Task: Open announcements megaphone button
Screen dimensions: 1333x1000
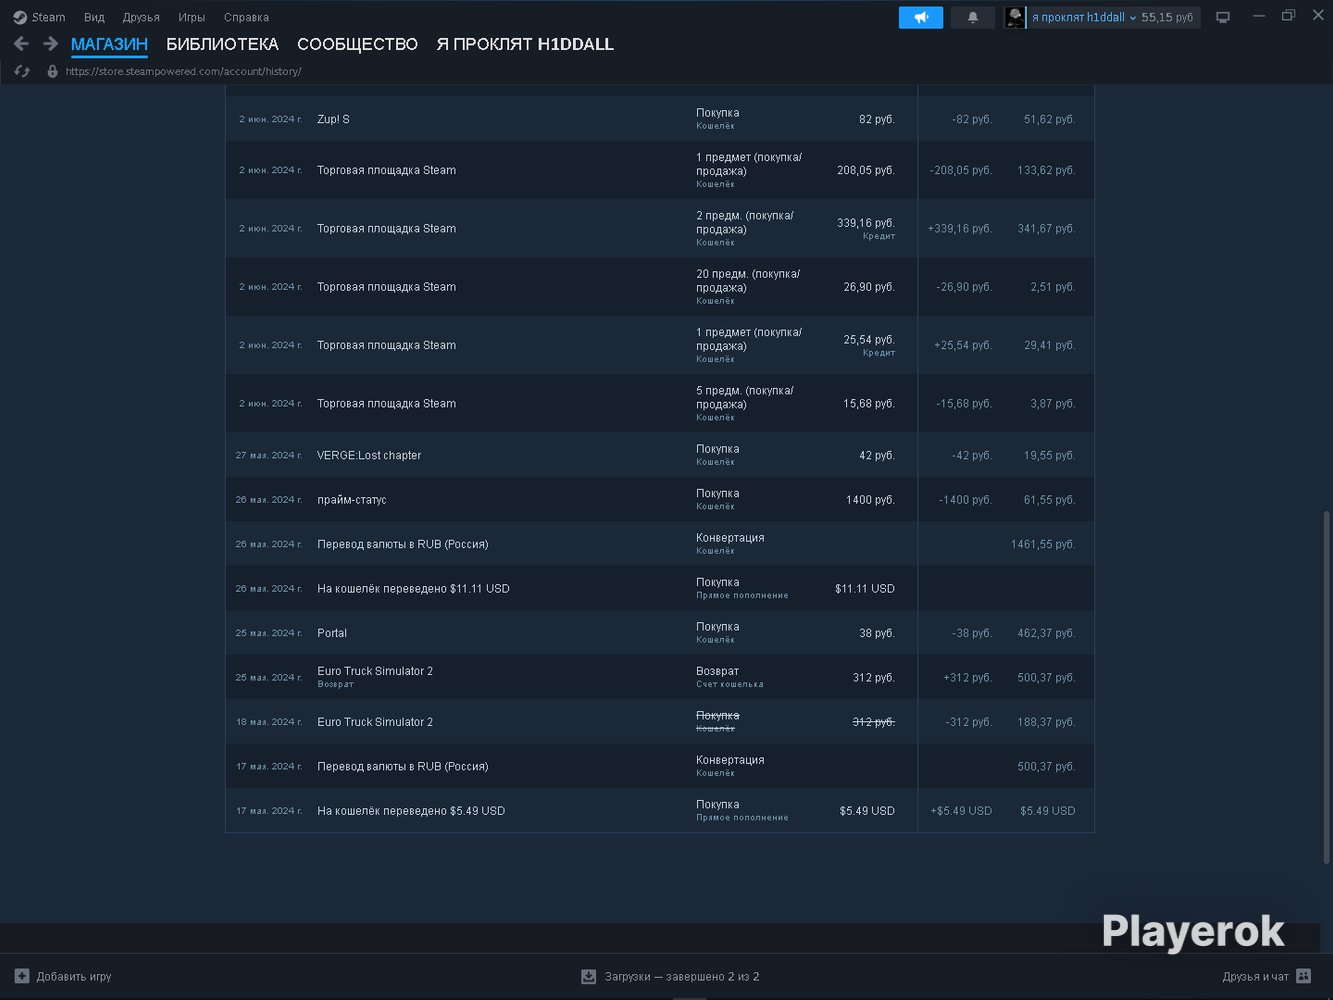Action: pyautogui.click(x=921, y=17)
